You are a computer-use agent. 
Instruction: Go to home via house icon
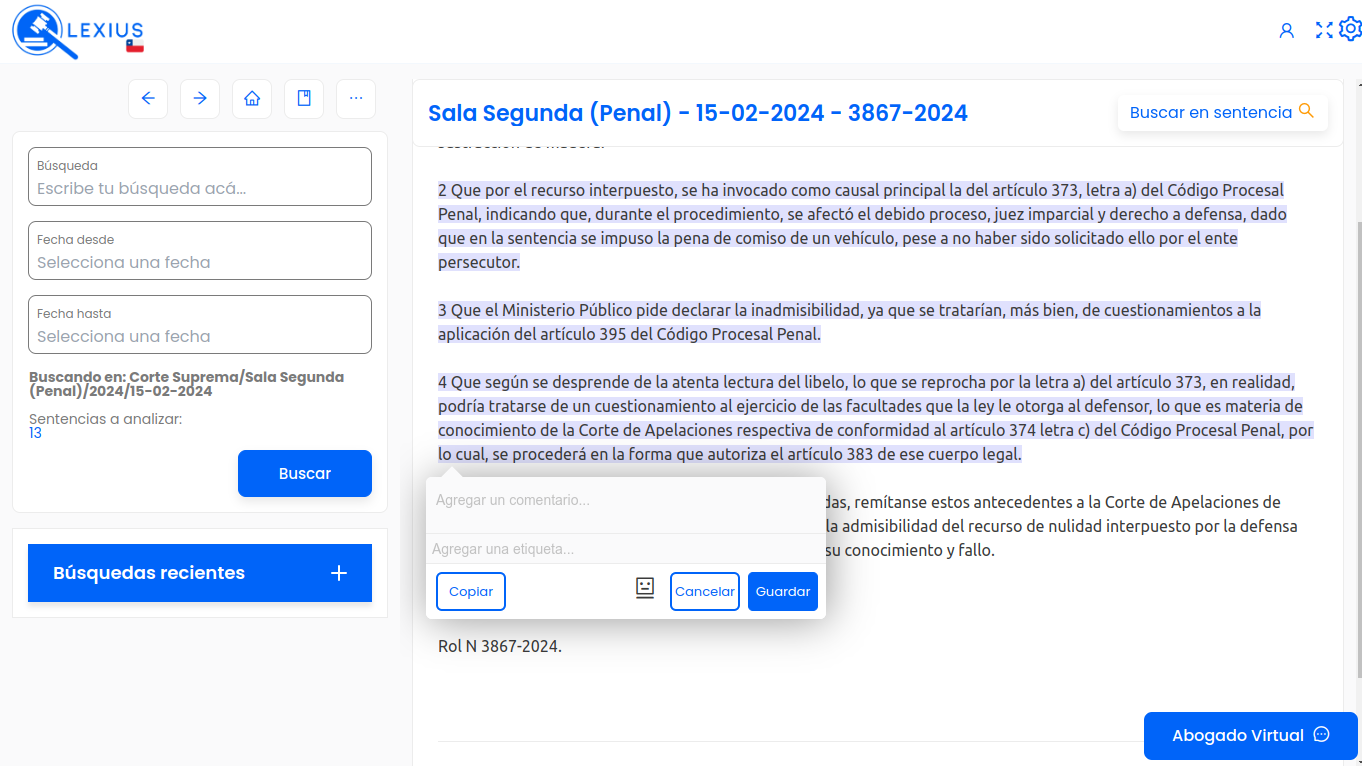click(x=252, y=98)
